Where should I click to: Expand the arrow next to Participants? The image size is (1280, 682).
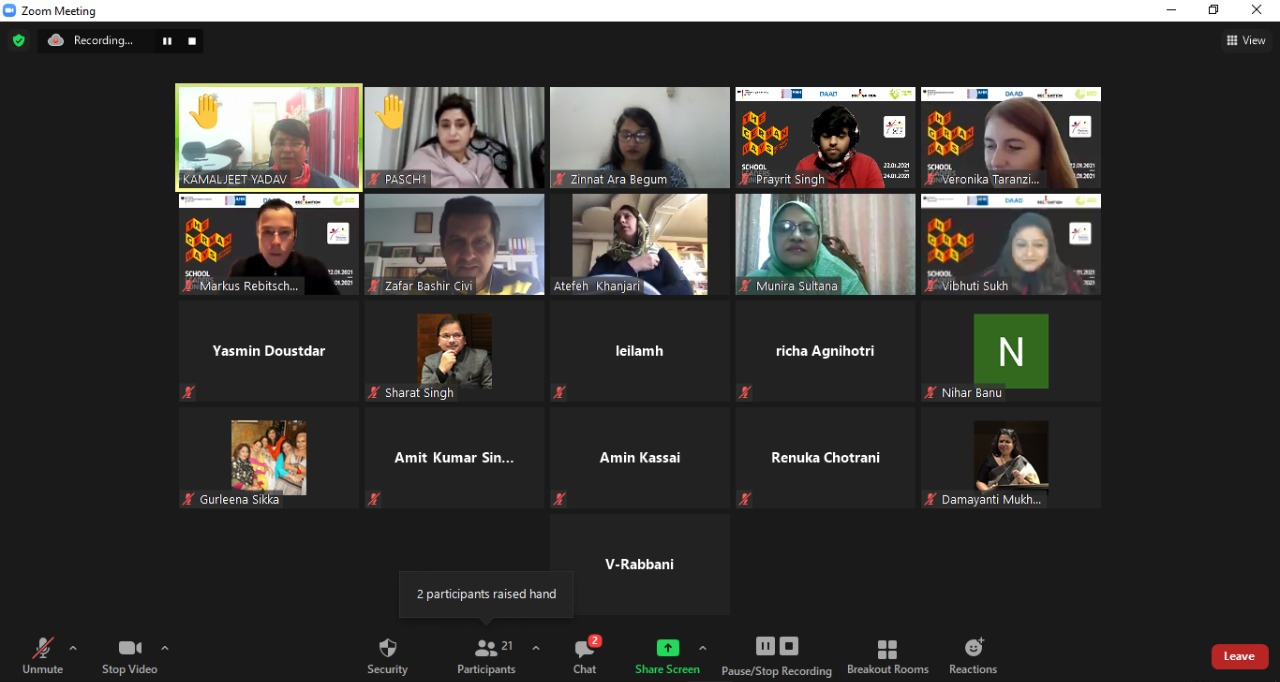[536, 648]
